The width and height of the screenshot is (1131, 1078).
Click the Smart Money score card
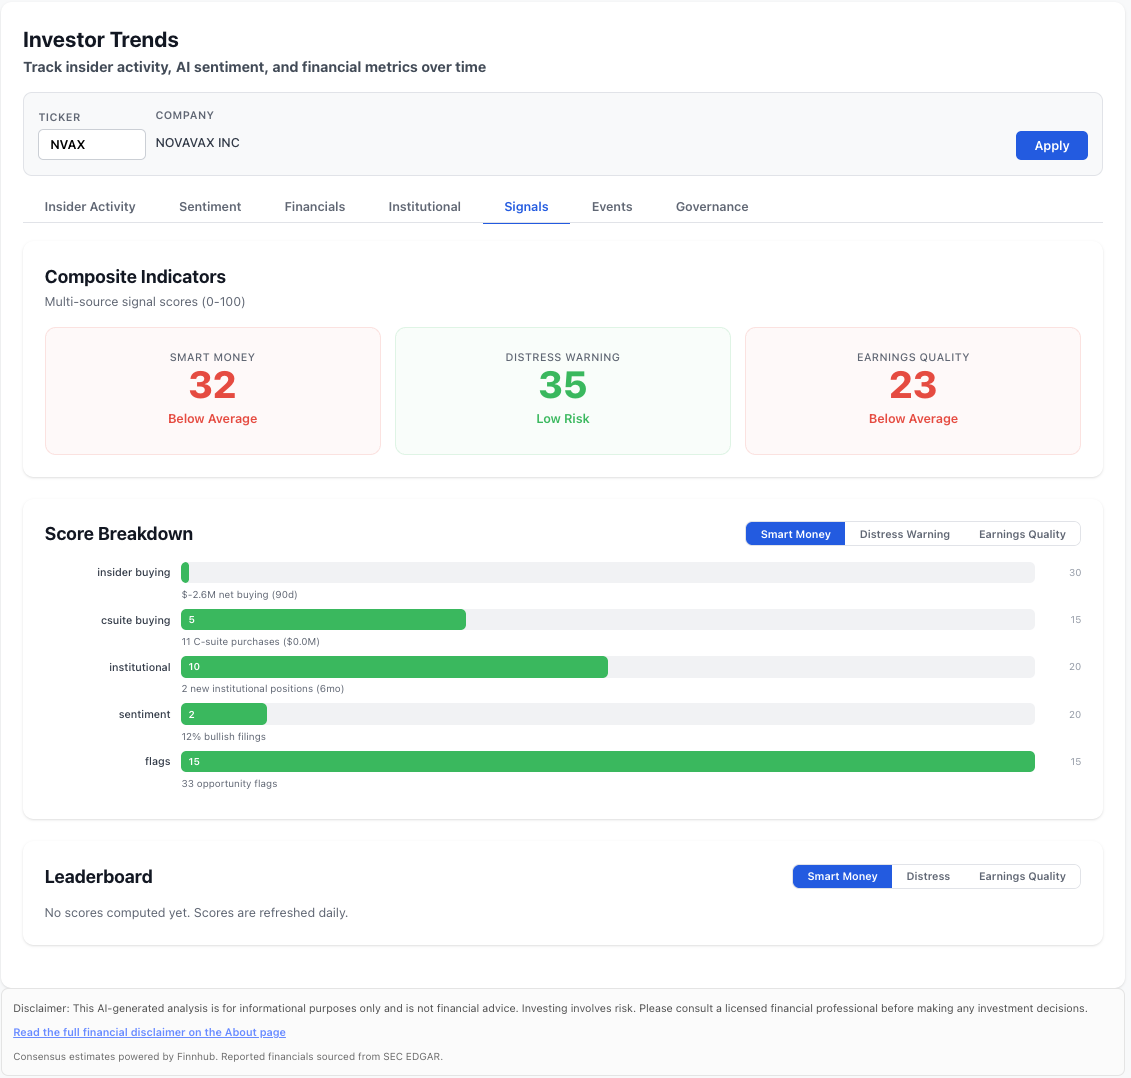tap(213, 391)
